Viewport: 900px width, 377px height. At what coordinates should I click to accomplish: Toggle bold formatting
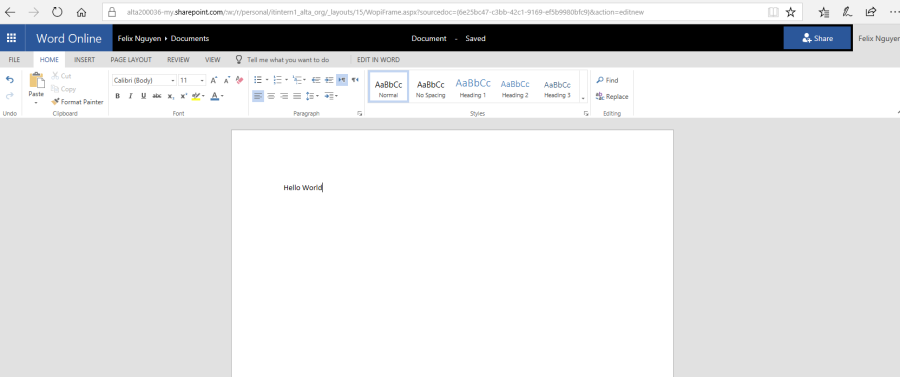point(118,96)
